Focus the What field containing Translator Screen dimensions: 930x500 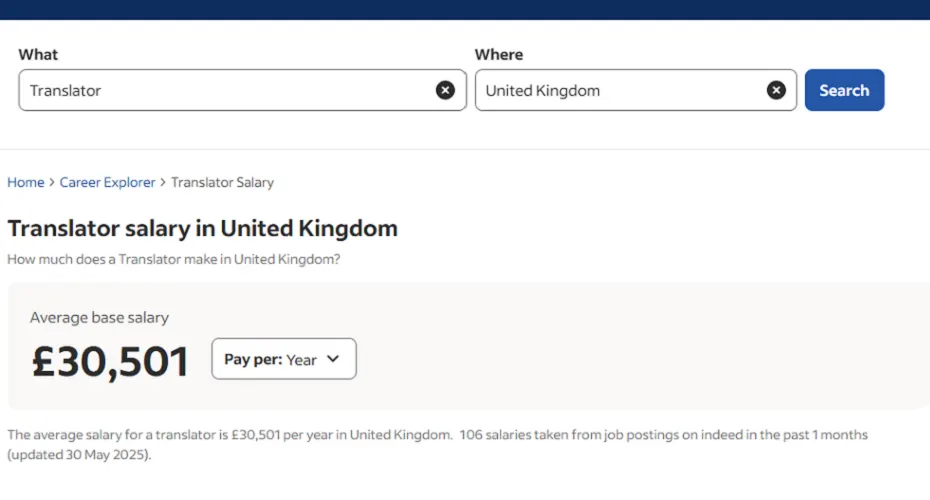[225, 90]
